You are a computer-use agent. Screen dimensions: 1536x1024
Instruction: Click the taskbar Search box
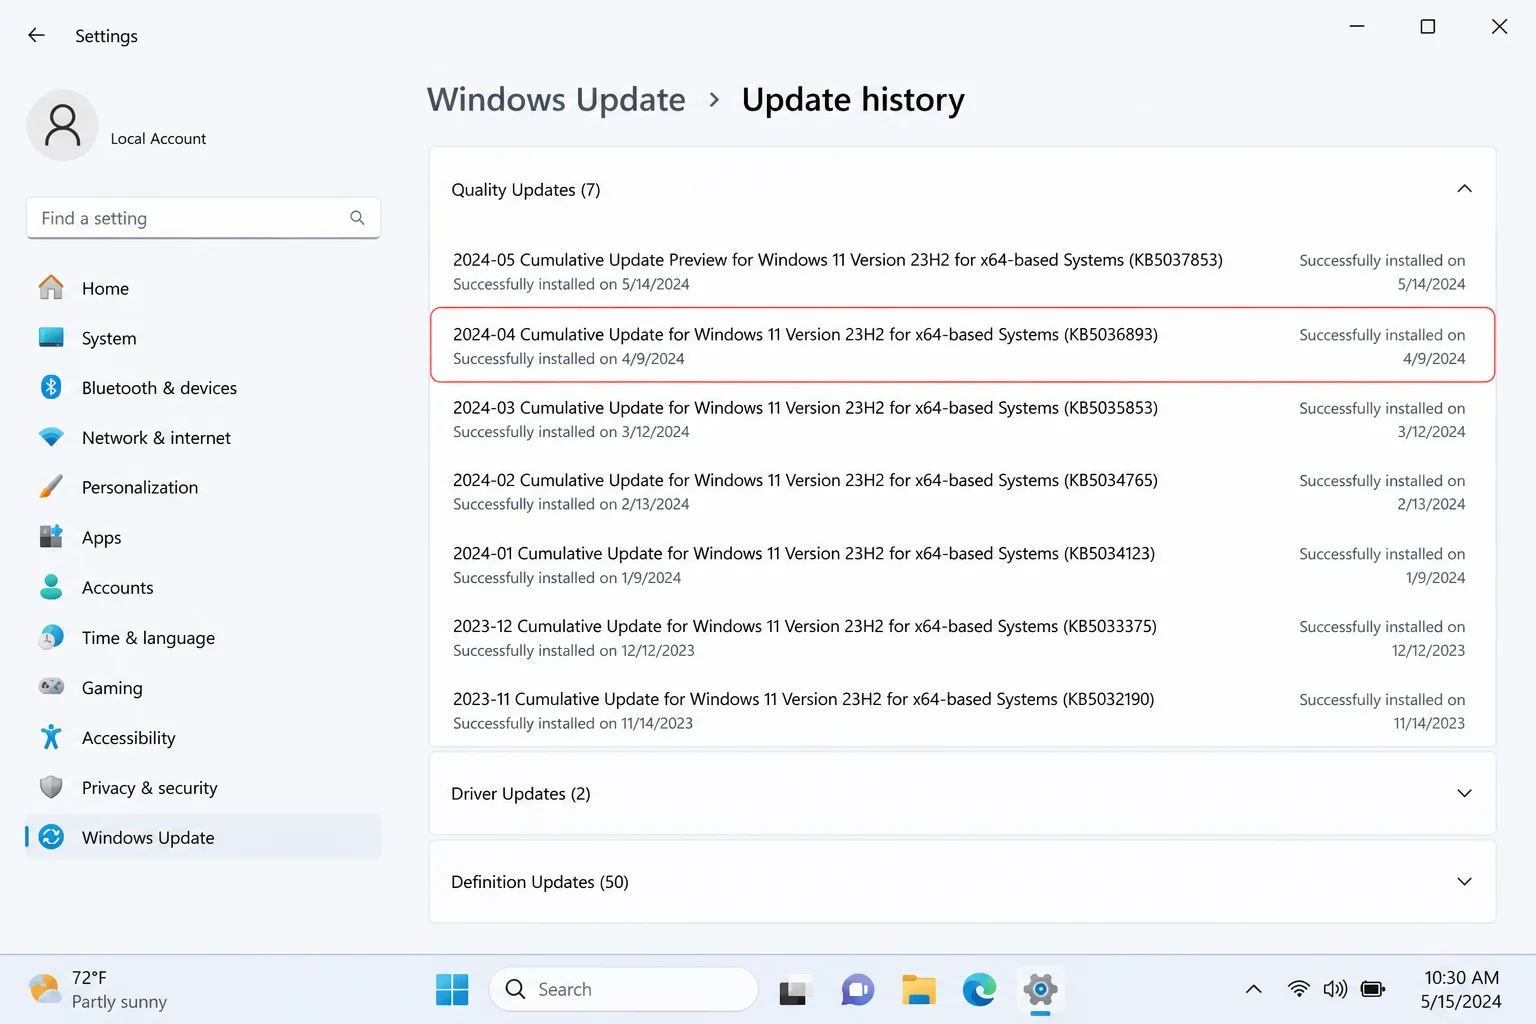click(x=623, y=989)
